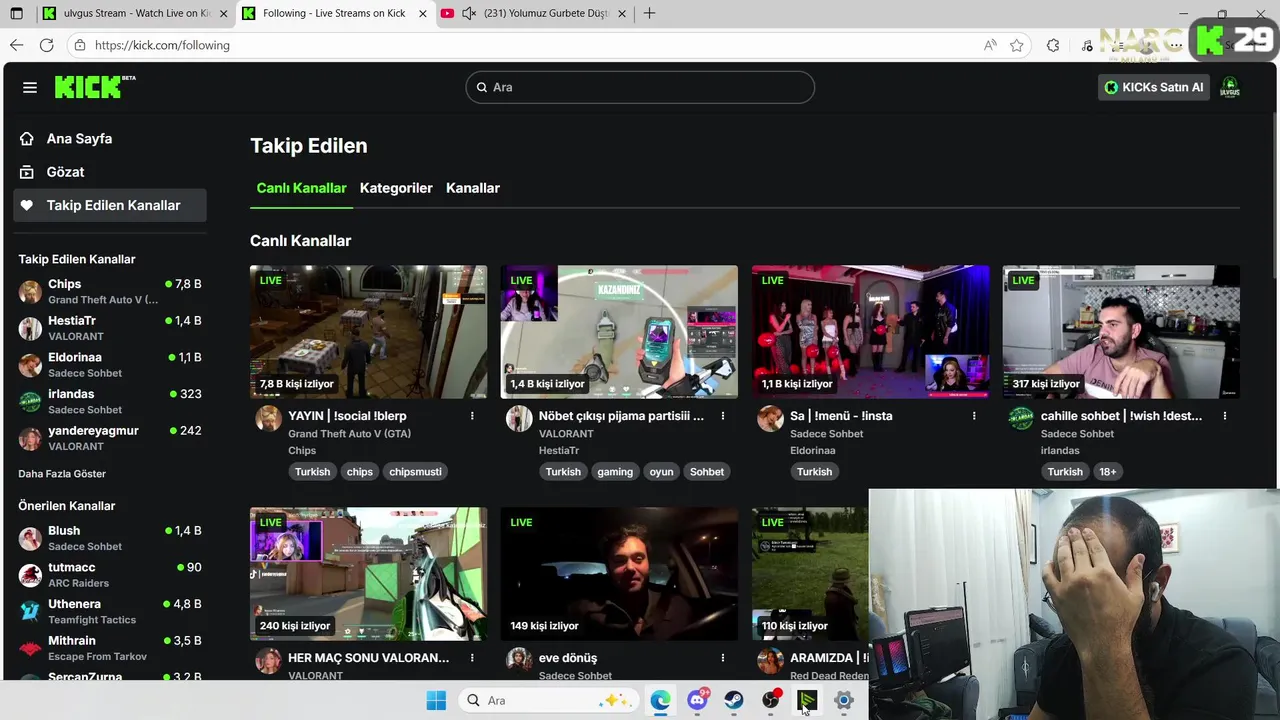The height and width of the screenshot is (720, 1280).
Task: Open options menu for eve dönüş stream card
Action: click(723, 658)
